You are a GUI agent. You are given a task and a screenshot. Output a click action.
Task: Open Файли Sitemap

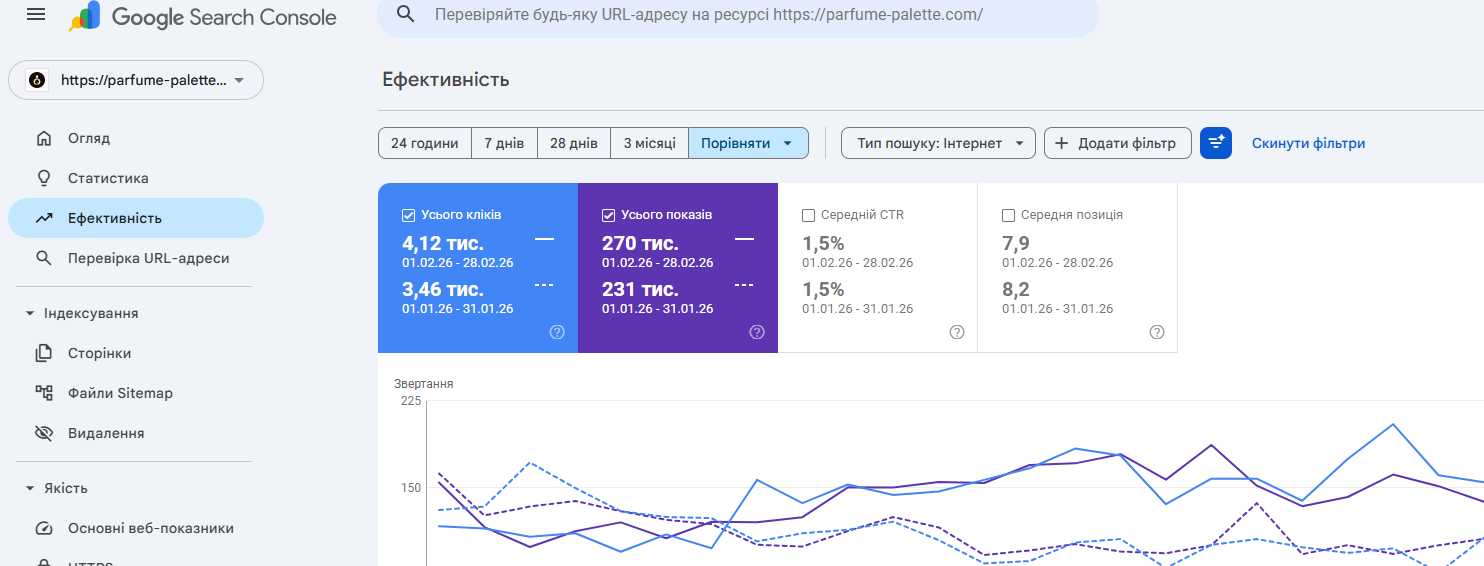136,393
